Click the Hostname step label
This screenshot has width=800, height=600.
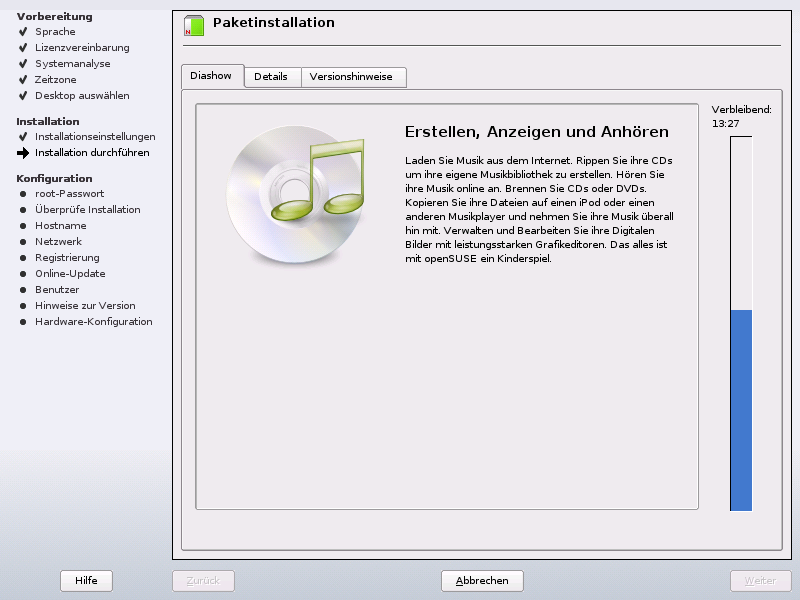coord(61,226)
